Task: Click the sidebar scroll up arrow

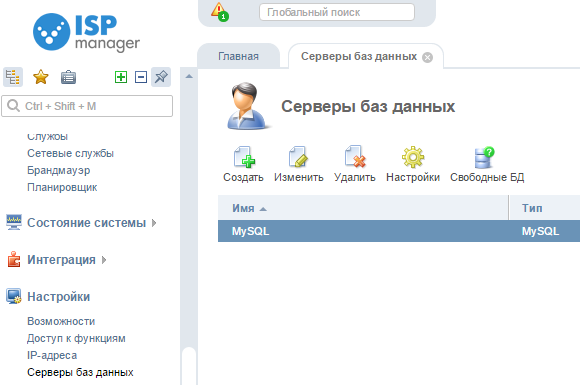Action: point(189,77)
